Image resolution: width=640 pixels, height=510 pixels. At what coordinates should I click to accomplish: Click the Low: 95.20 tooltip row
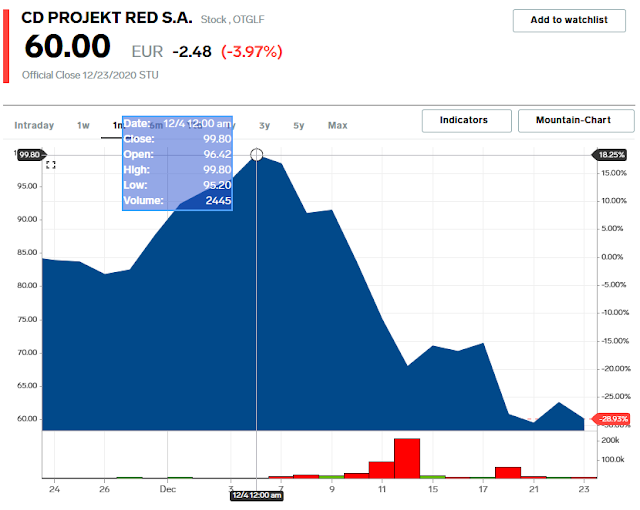coord(178,185)
